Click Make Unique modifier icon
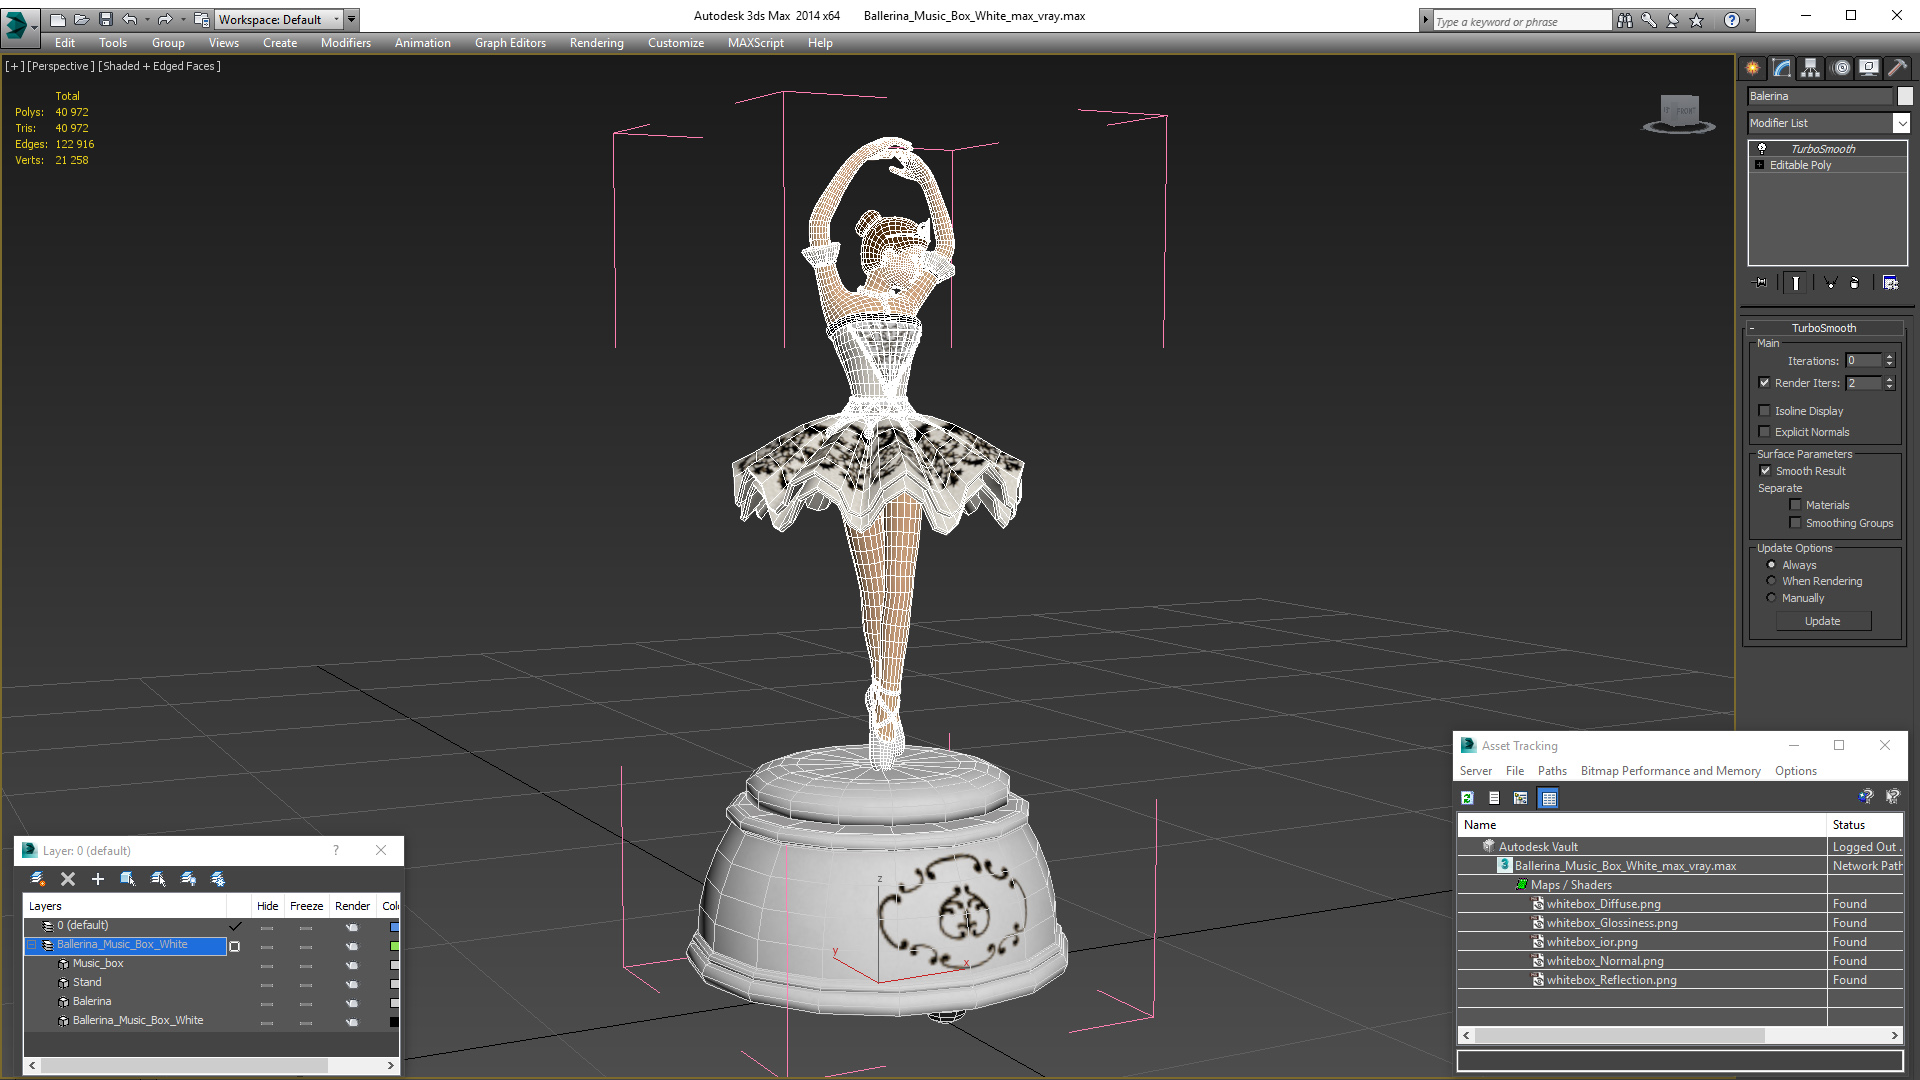Viewport: 1920px width, 1080px height. coord(1831,283)
